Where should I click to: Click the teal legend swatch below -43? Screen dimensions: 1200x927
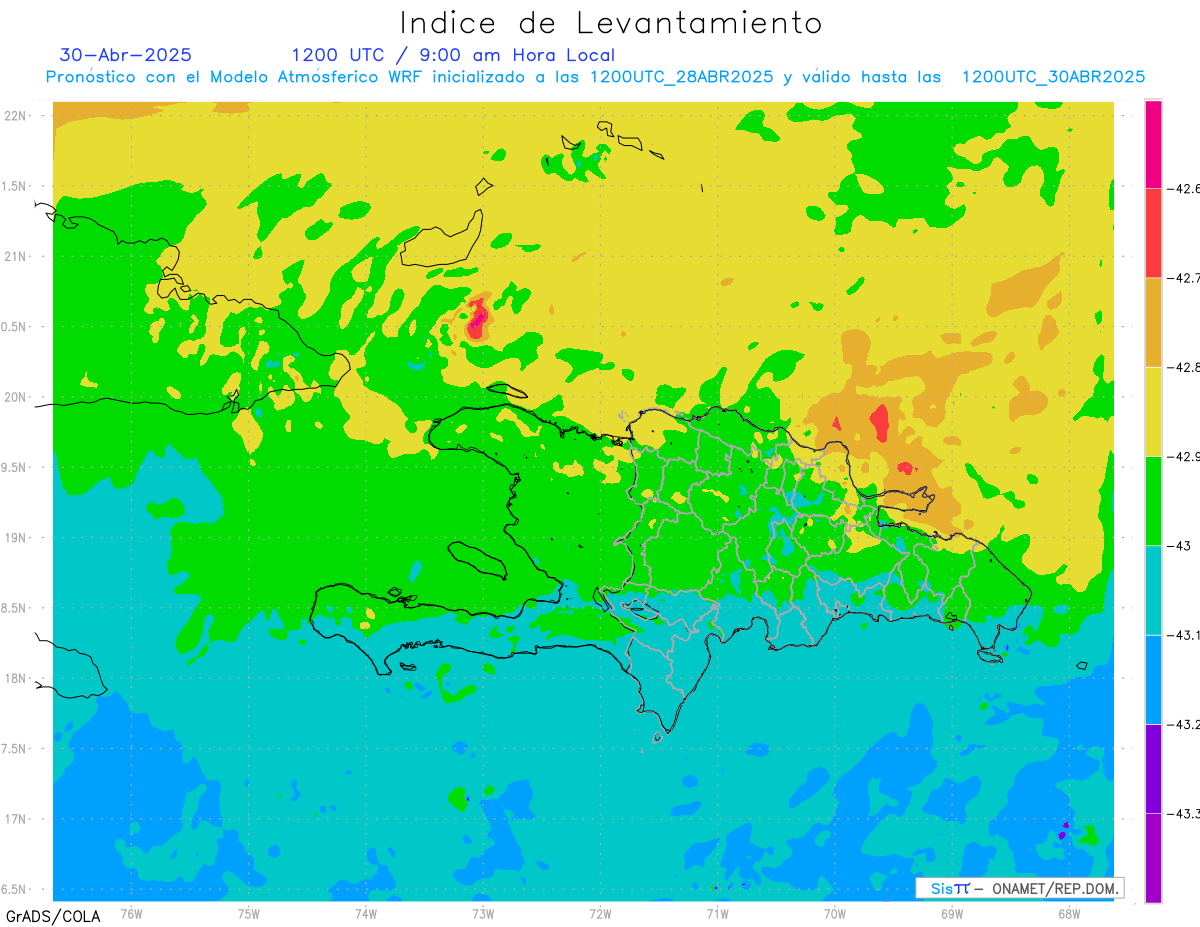tap(1153, 590)
